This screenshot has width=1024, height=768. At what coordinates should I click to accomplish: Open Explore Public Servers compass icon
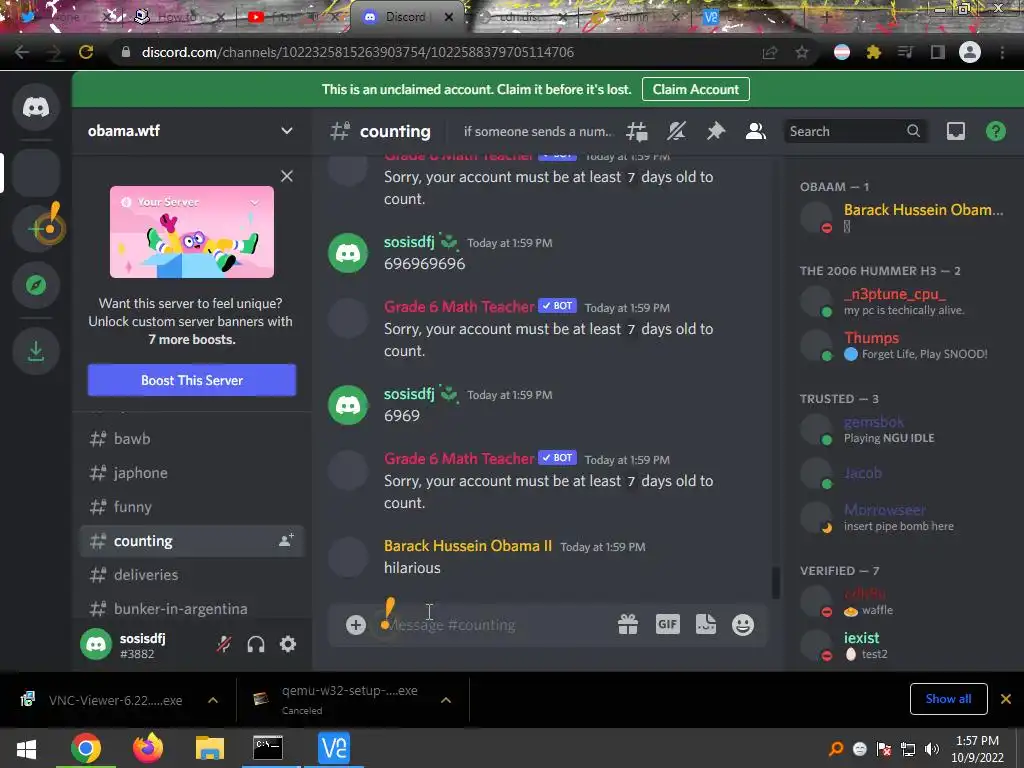[x=36, y=285]
